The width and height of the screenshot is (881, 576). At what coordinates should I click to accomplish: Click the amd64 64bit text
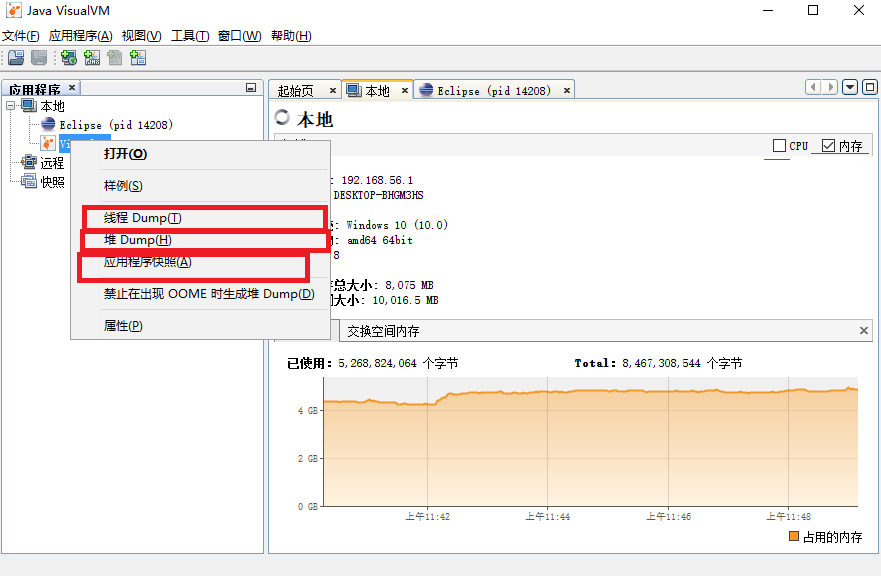click(x=380, y=240)
